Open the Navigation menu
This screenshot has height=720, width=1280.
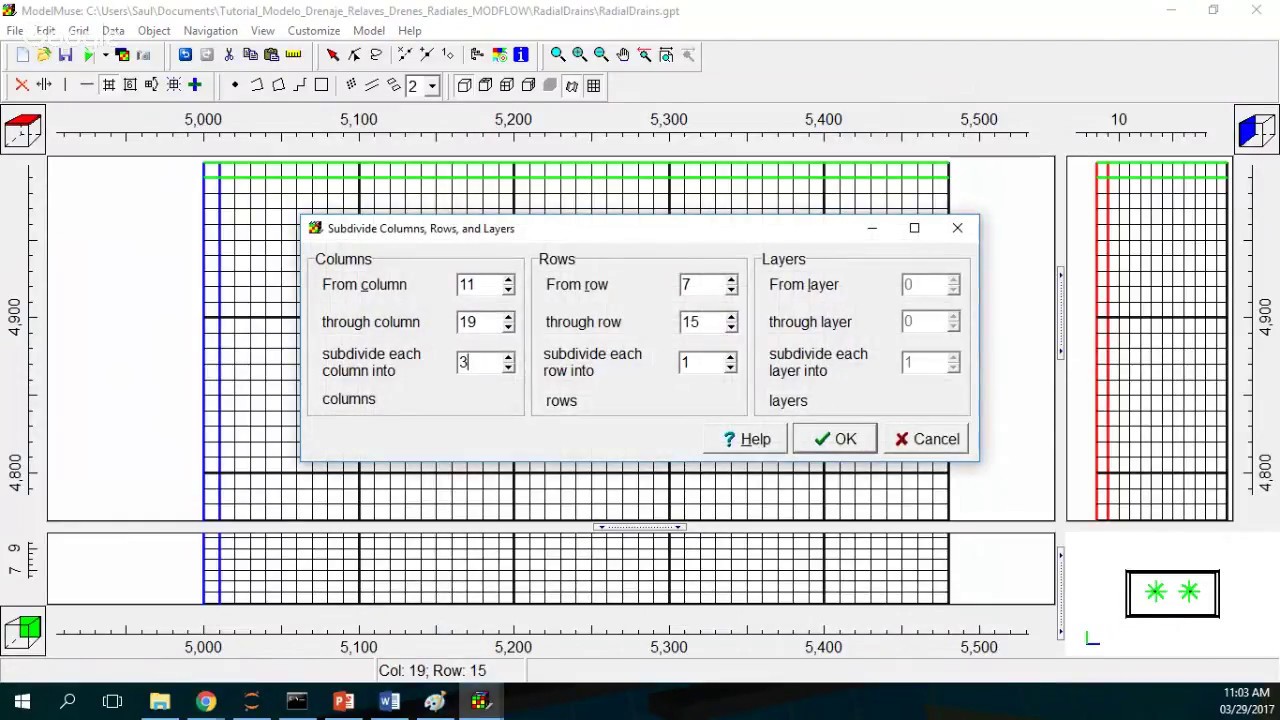coord(210,31)
